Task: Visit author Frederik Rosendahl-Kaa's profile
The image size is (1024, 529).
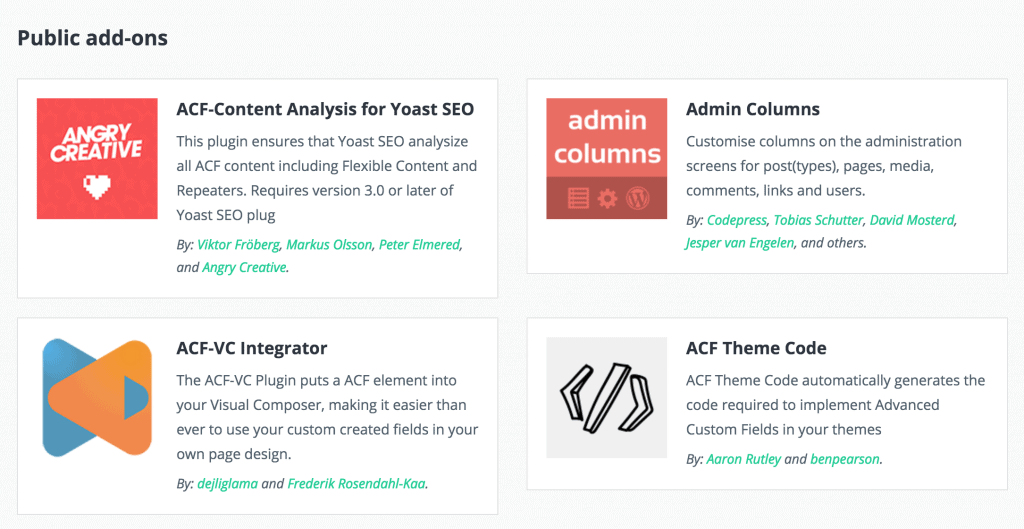Action: [357, 484]
